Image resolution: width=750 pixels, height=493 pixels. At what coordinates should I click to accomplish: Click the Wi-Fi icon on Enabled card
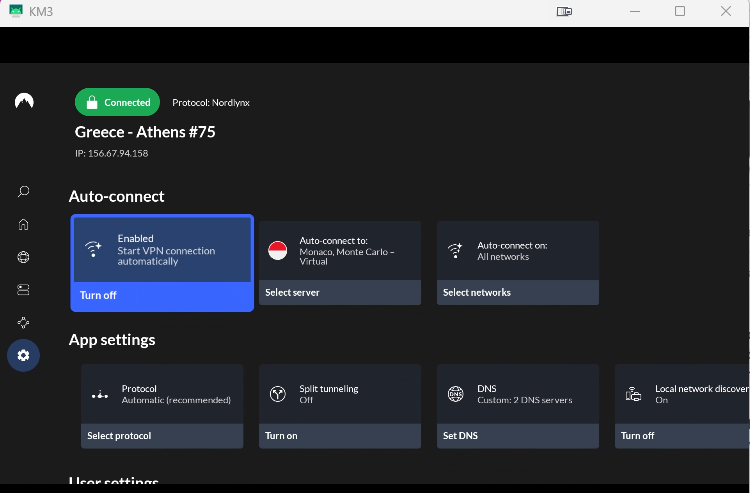pos(93,249)
